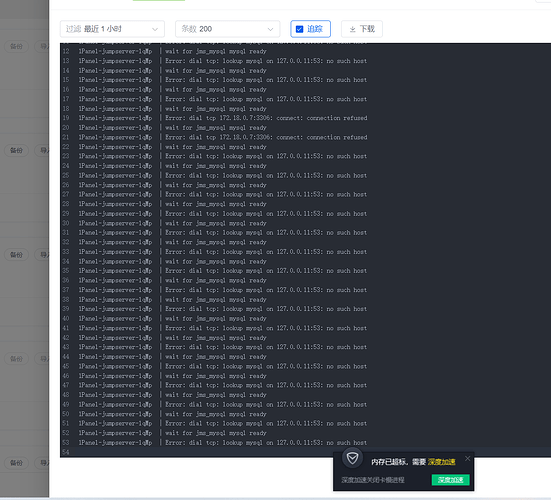
Task: Click empty log line 54
Action: (x=306, y=452)
